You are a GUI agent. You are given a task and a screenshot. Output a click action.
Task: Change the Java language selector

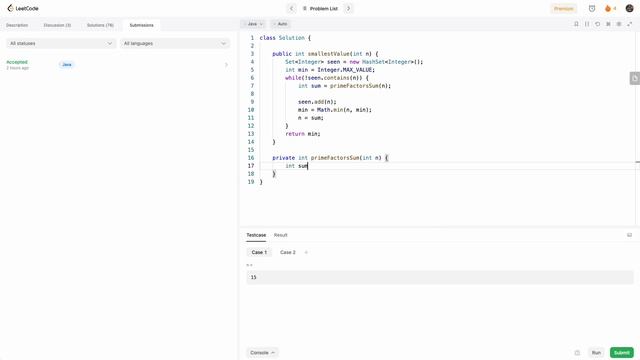click(x=253, y=24)
